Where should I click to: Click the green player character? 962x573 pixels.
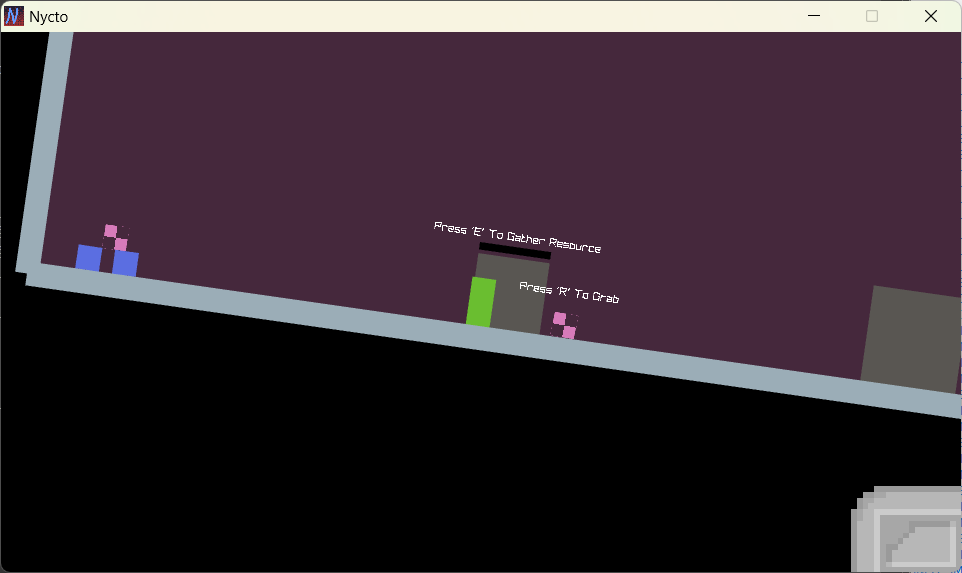(x=481, y=302)
